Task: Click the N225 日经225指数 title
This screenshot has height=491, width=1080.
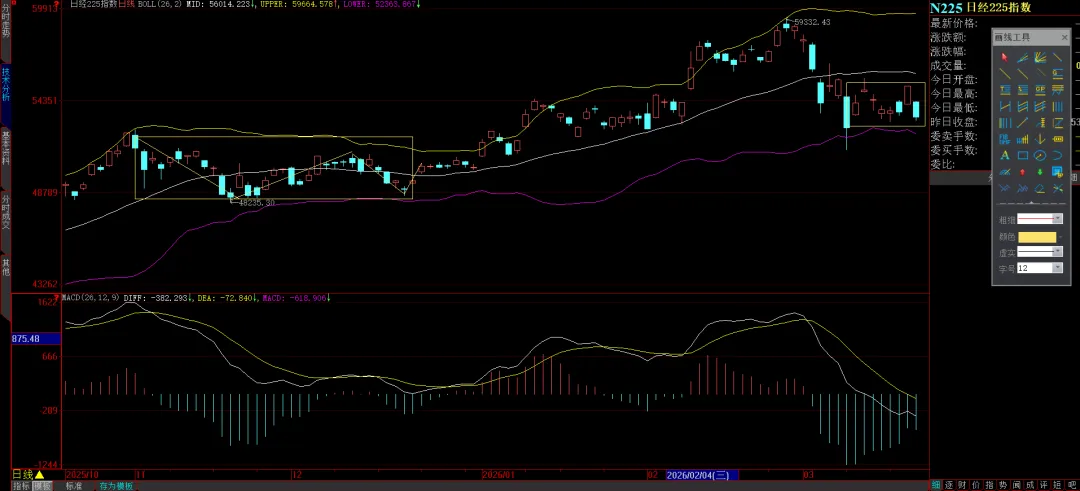Action: (x=980, y=7)
